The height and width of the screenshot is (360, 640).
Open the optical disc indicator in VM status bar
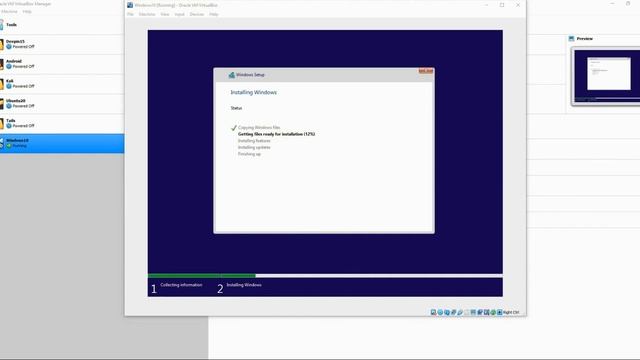[440, 312]
